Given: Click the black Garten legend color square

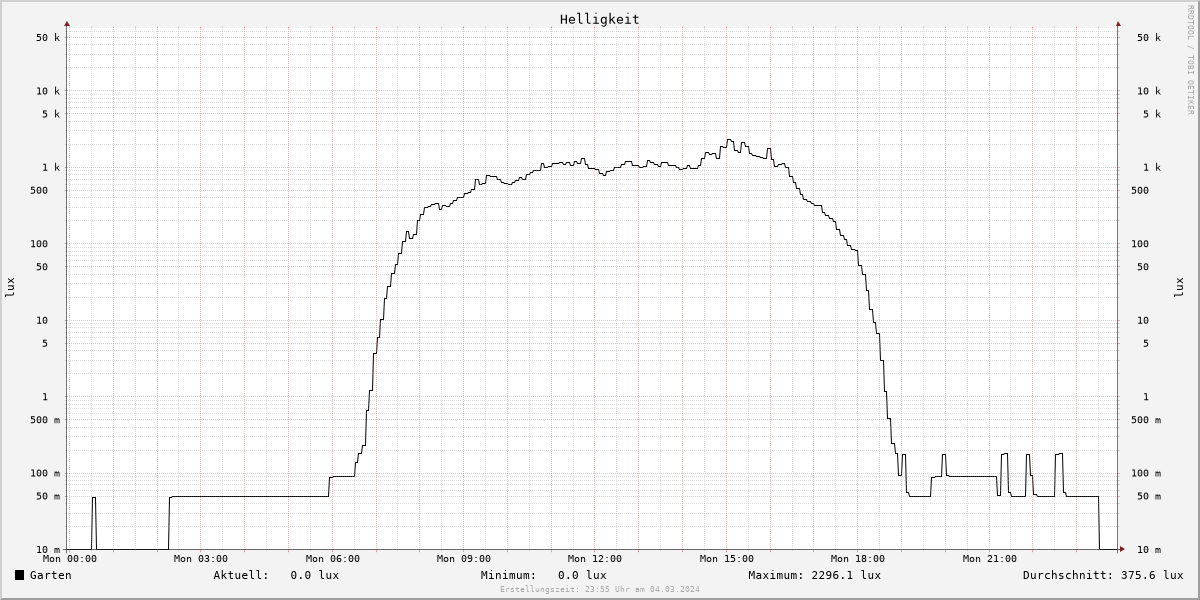Looking at the screenshot, I should point(19,575).
